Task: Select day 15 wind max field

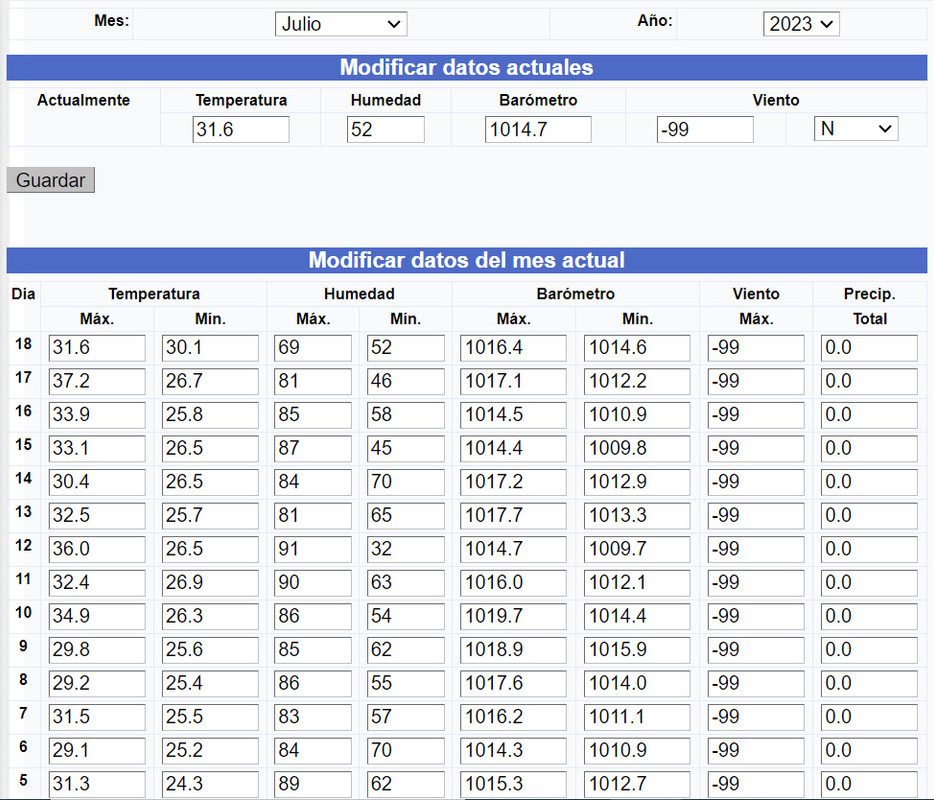Action: pos(756,449)
